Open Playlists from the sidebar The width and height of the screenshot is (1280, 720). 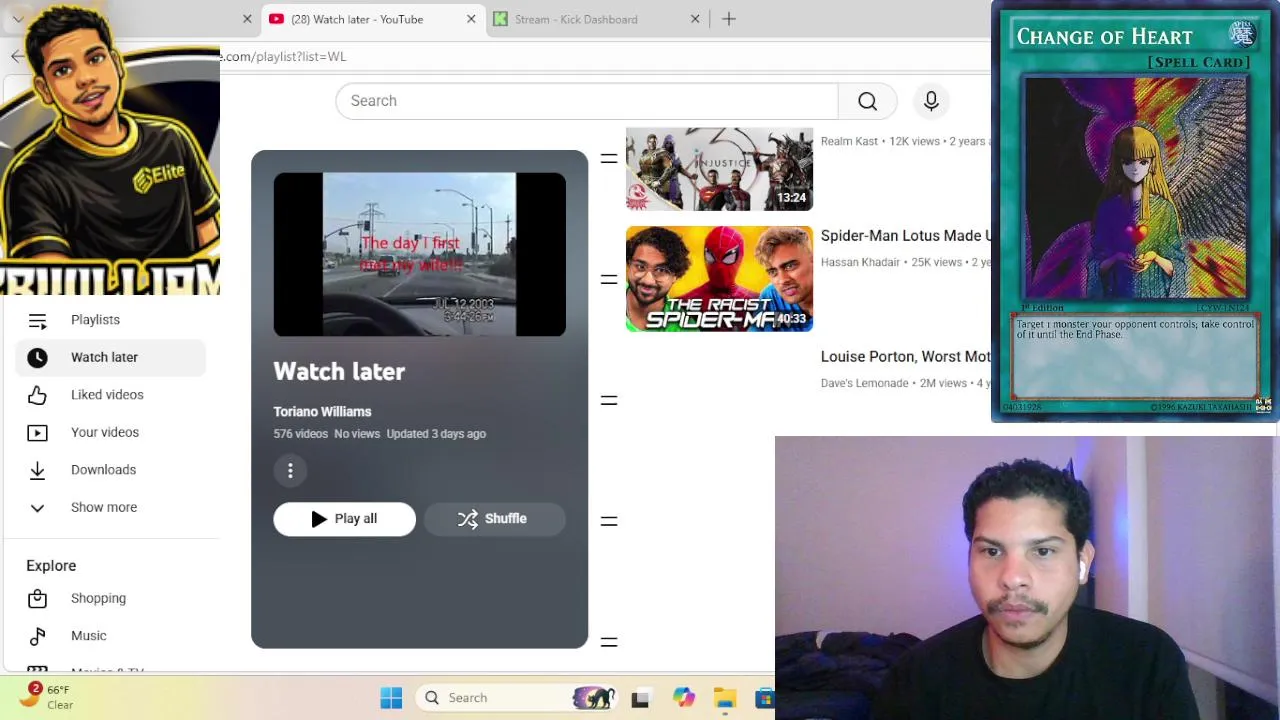(95, 320)
